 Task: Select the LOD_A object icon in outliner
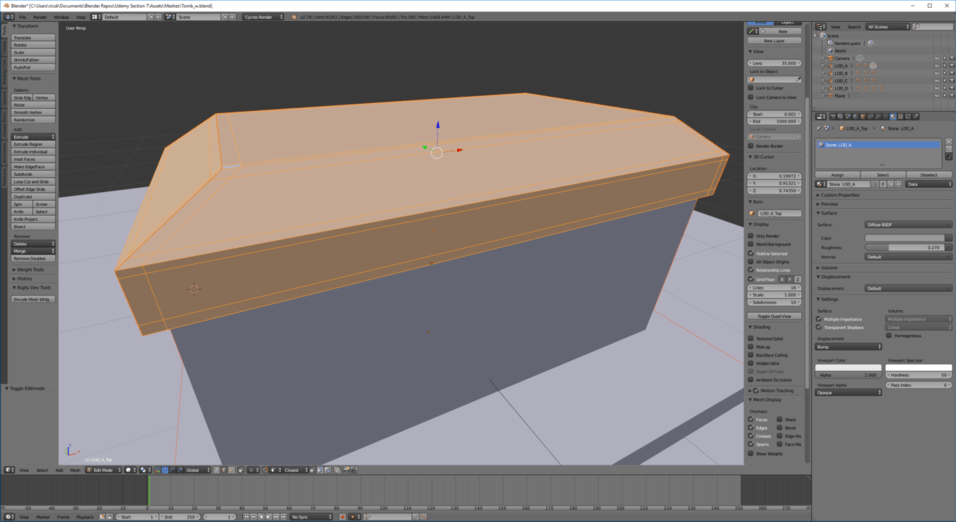(829, 65)
